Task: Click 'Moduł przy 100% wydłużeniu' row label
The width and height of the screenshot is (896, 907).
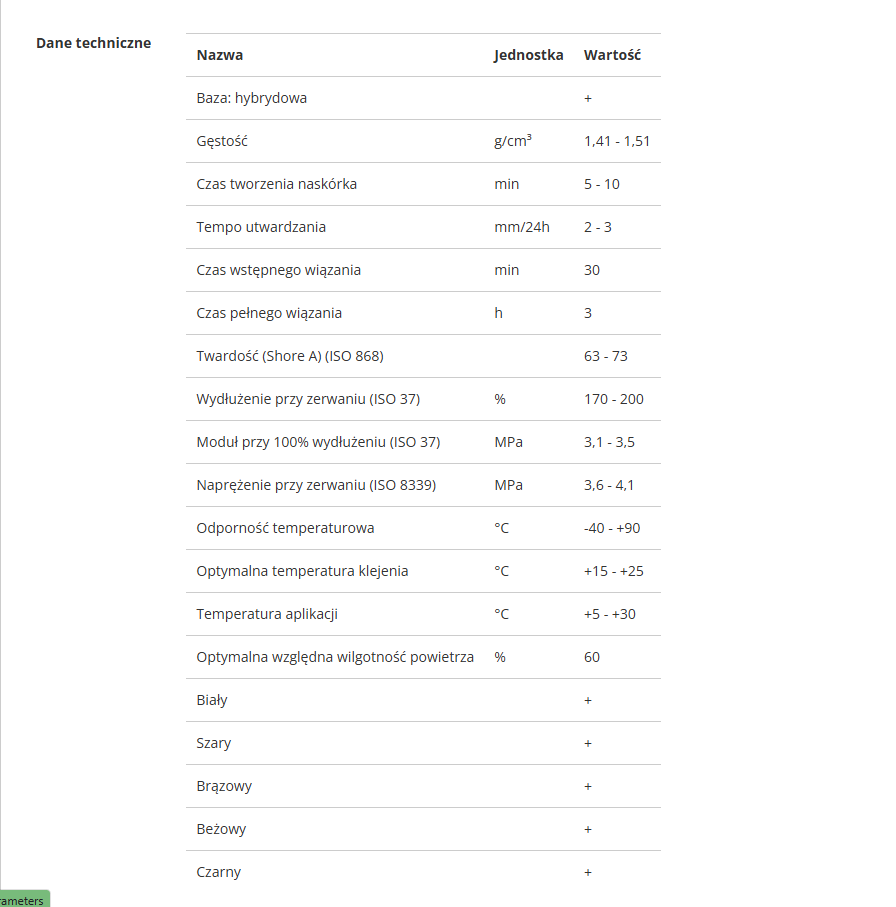Action: (318, 442)
